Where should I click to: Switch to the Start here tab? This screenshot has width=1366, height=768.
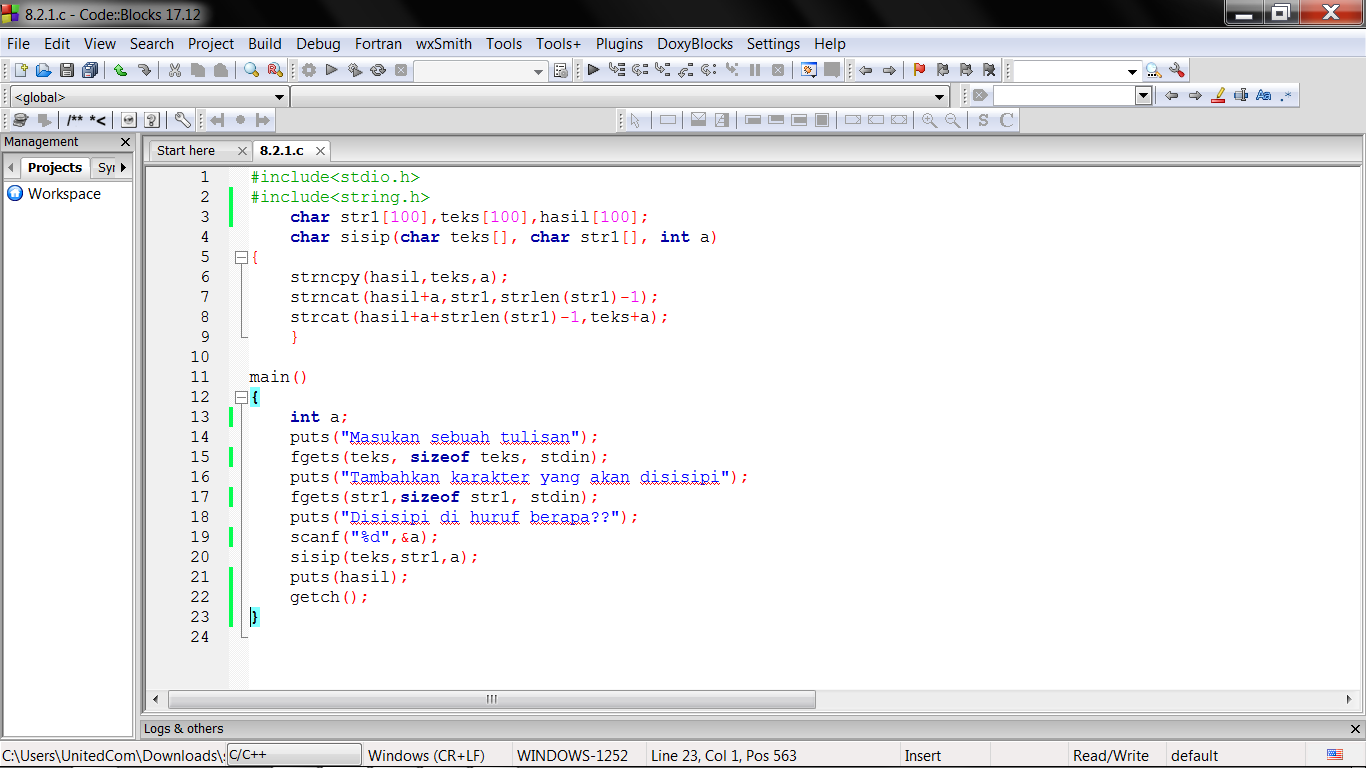click(186, 150)
